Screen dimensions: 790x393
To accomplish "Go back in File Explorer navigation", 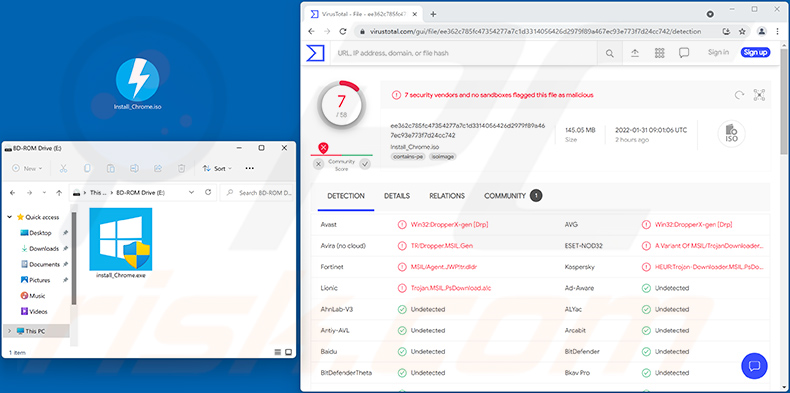I will point(13,192).
